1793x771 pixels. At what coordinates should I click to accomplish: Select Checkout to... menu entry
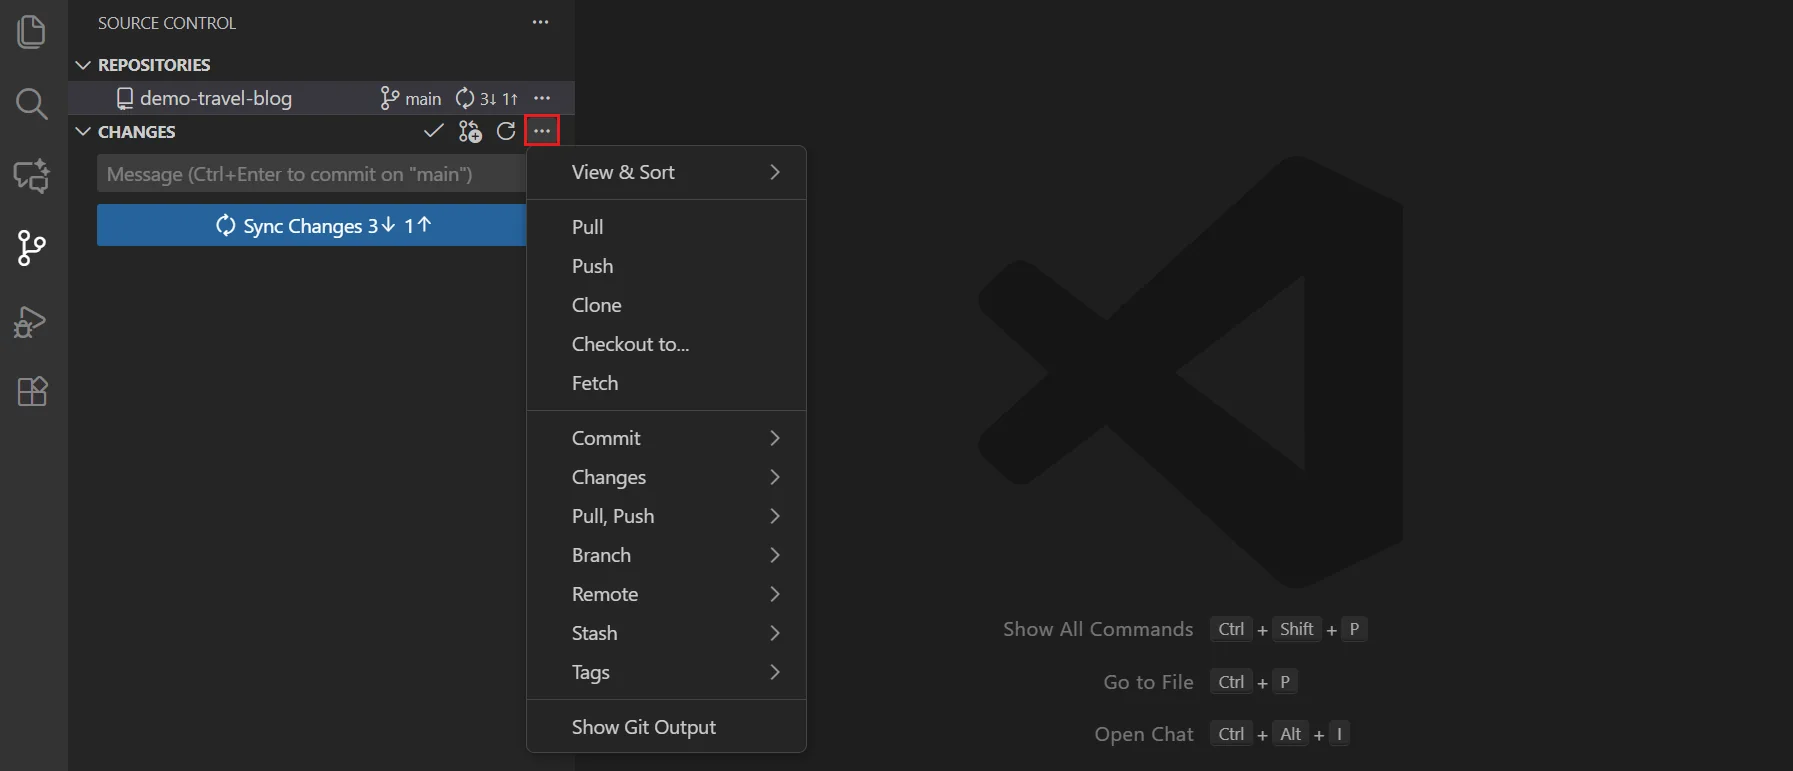coord(666,344)
